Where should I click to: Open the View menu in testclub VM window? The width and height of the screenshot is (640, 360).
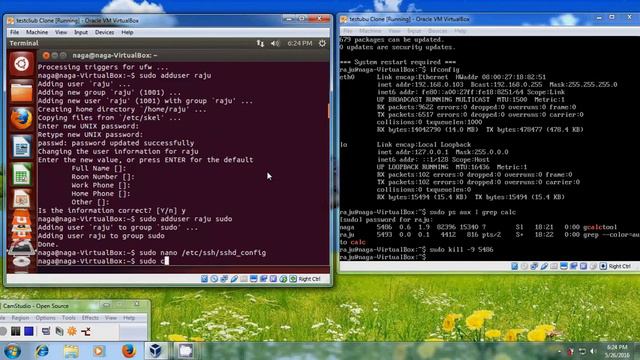61,32
